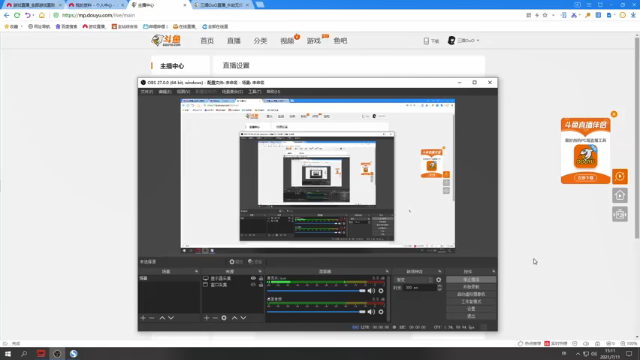Open the OBS Edit menu

[x=165, y=92]
